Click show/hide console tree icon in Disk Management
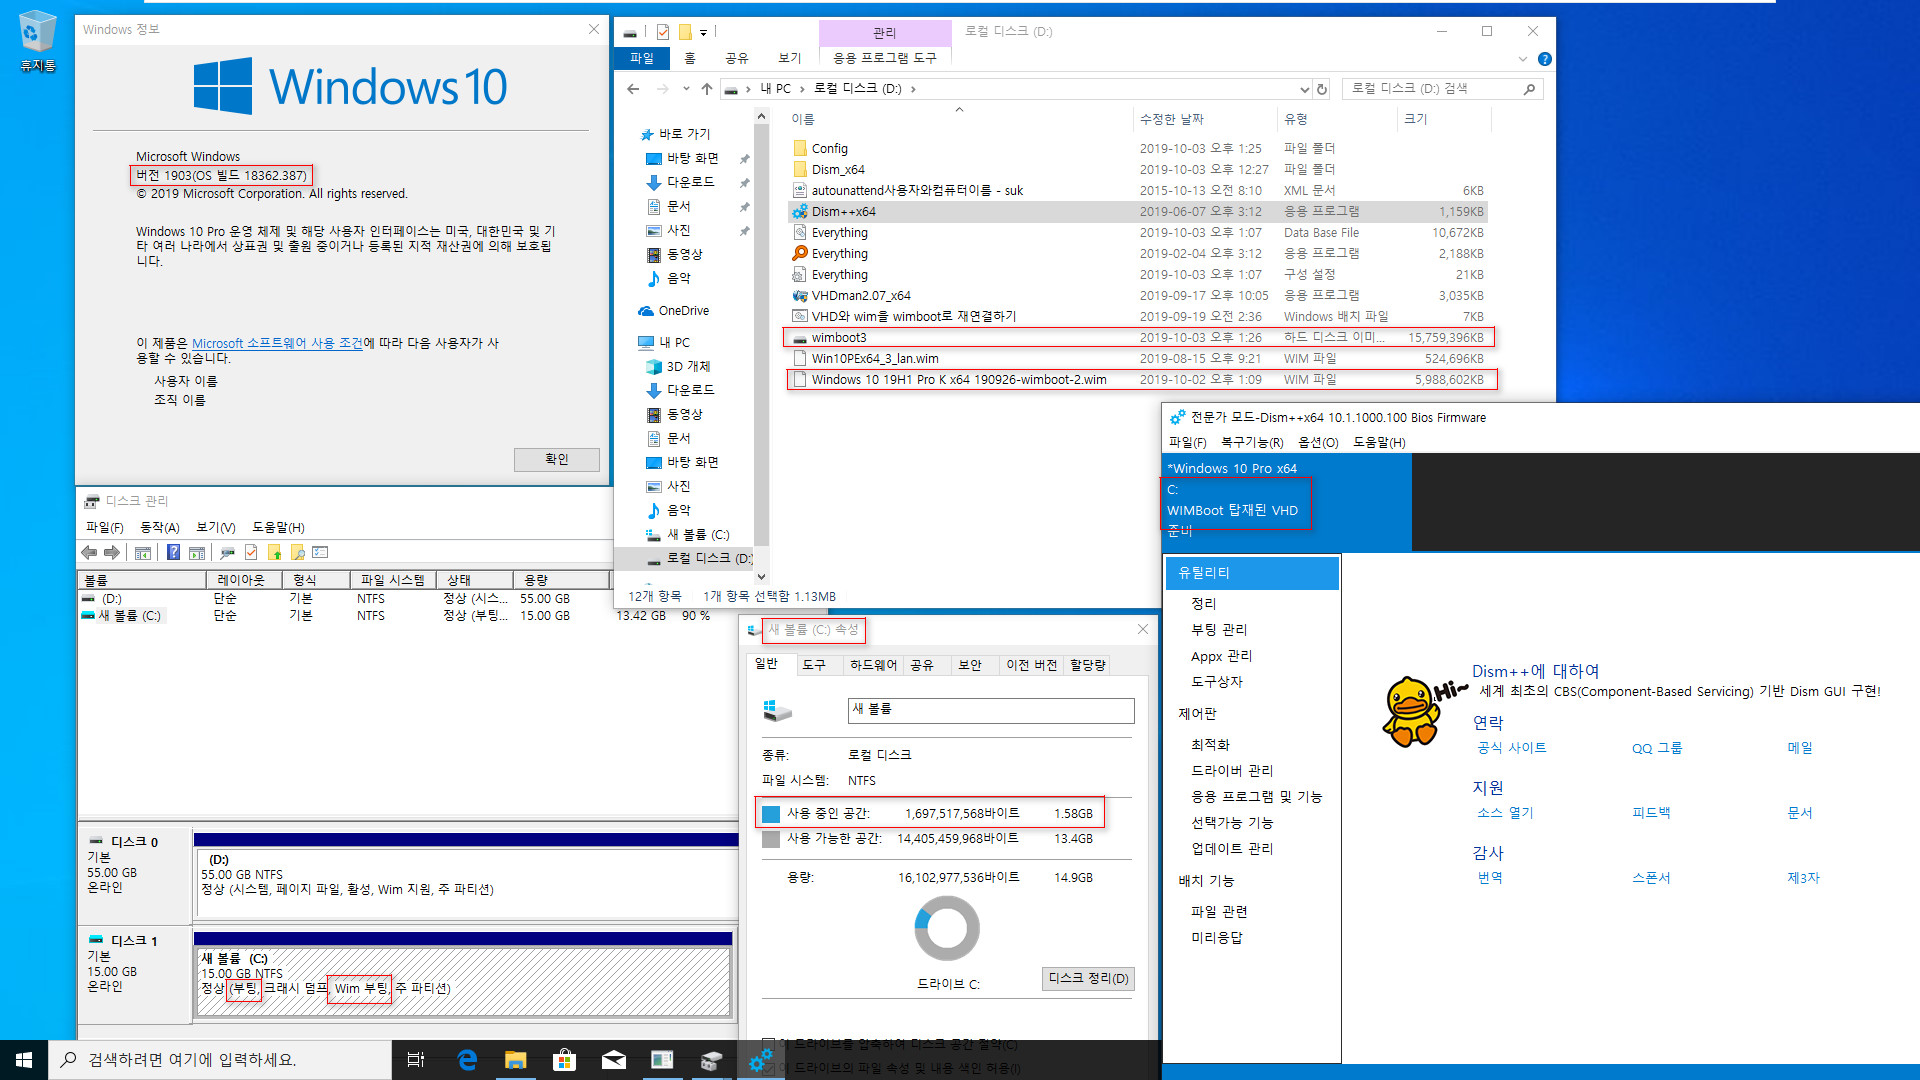 tap(143, 552)
